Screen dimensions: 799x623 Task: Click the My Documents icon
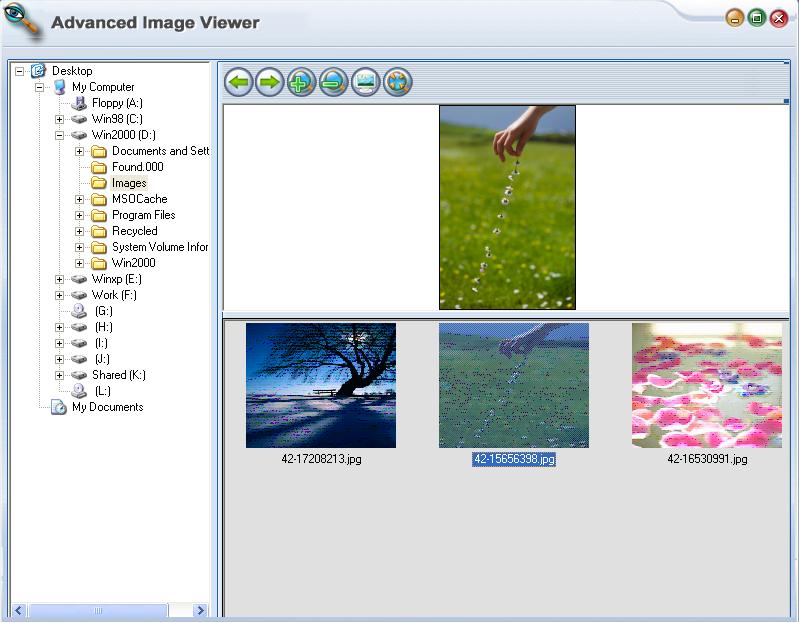[x=59, y=407]
